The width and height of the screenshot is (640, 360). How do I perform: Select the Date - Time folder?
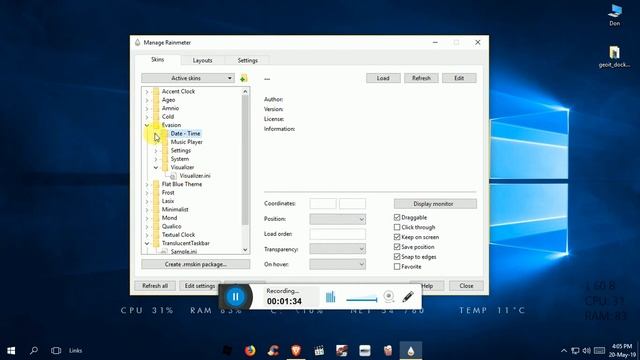(185, 133)
